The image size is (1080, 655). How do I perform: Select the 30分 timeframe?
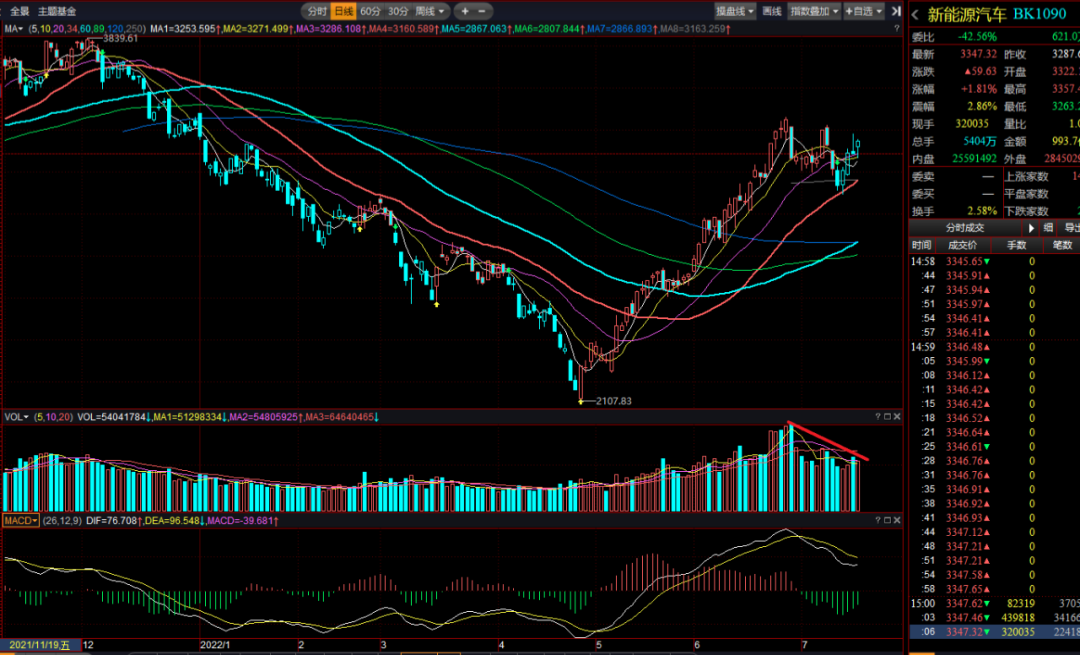[x=397, y=11]
